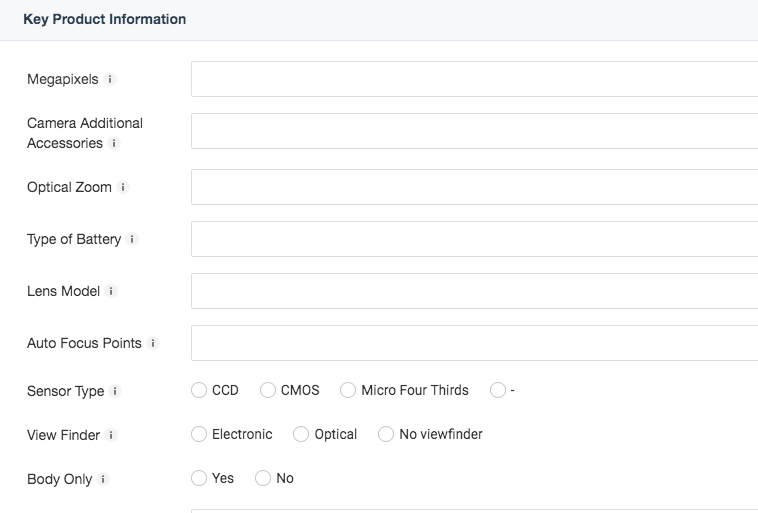758x513 pixels.
Task: Choose CMOS as the sensor type
Action: coord(268,391)
